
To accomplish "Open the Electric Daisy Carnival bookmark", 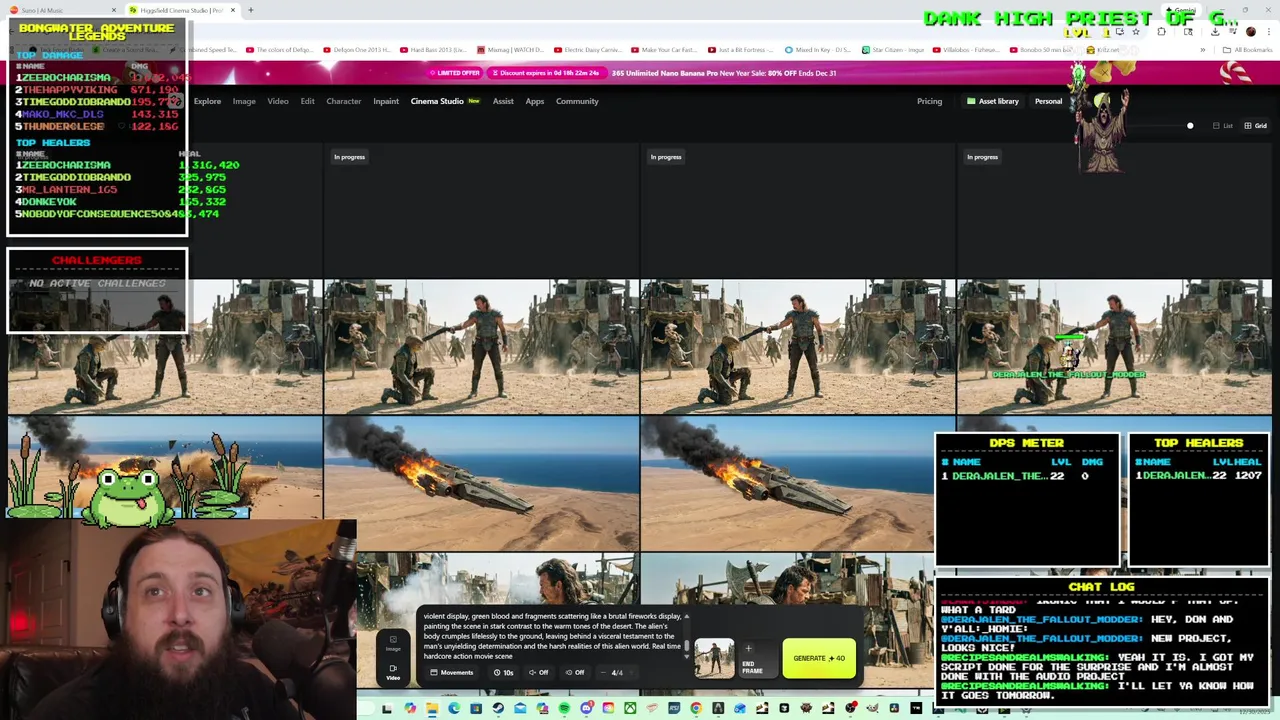I will coord(587,49).
